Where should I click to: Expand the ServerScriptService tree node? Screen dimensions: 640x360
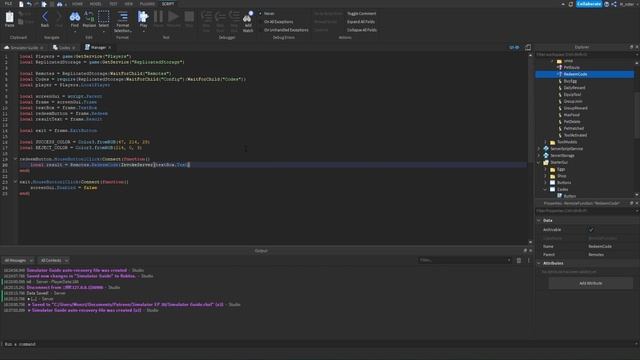click(539, 149)
